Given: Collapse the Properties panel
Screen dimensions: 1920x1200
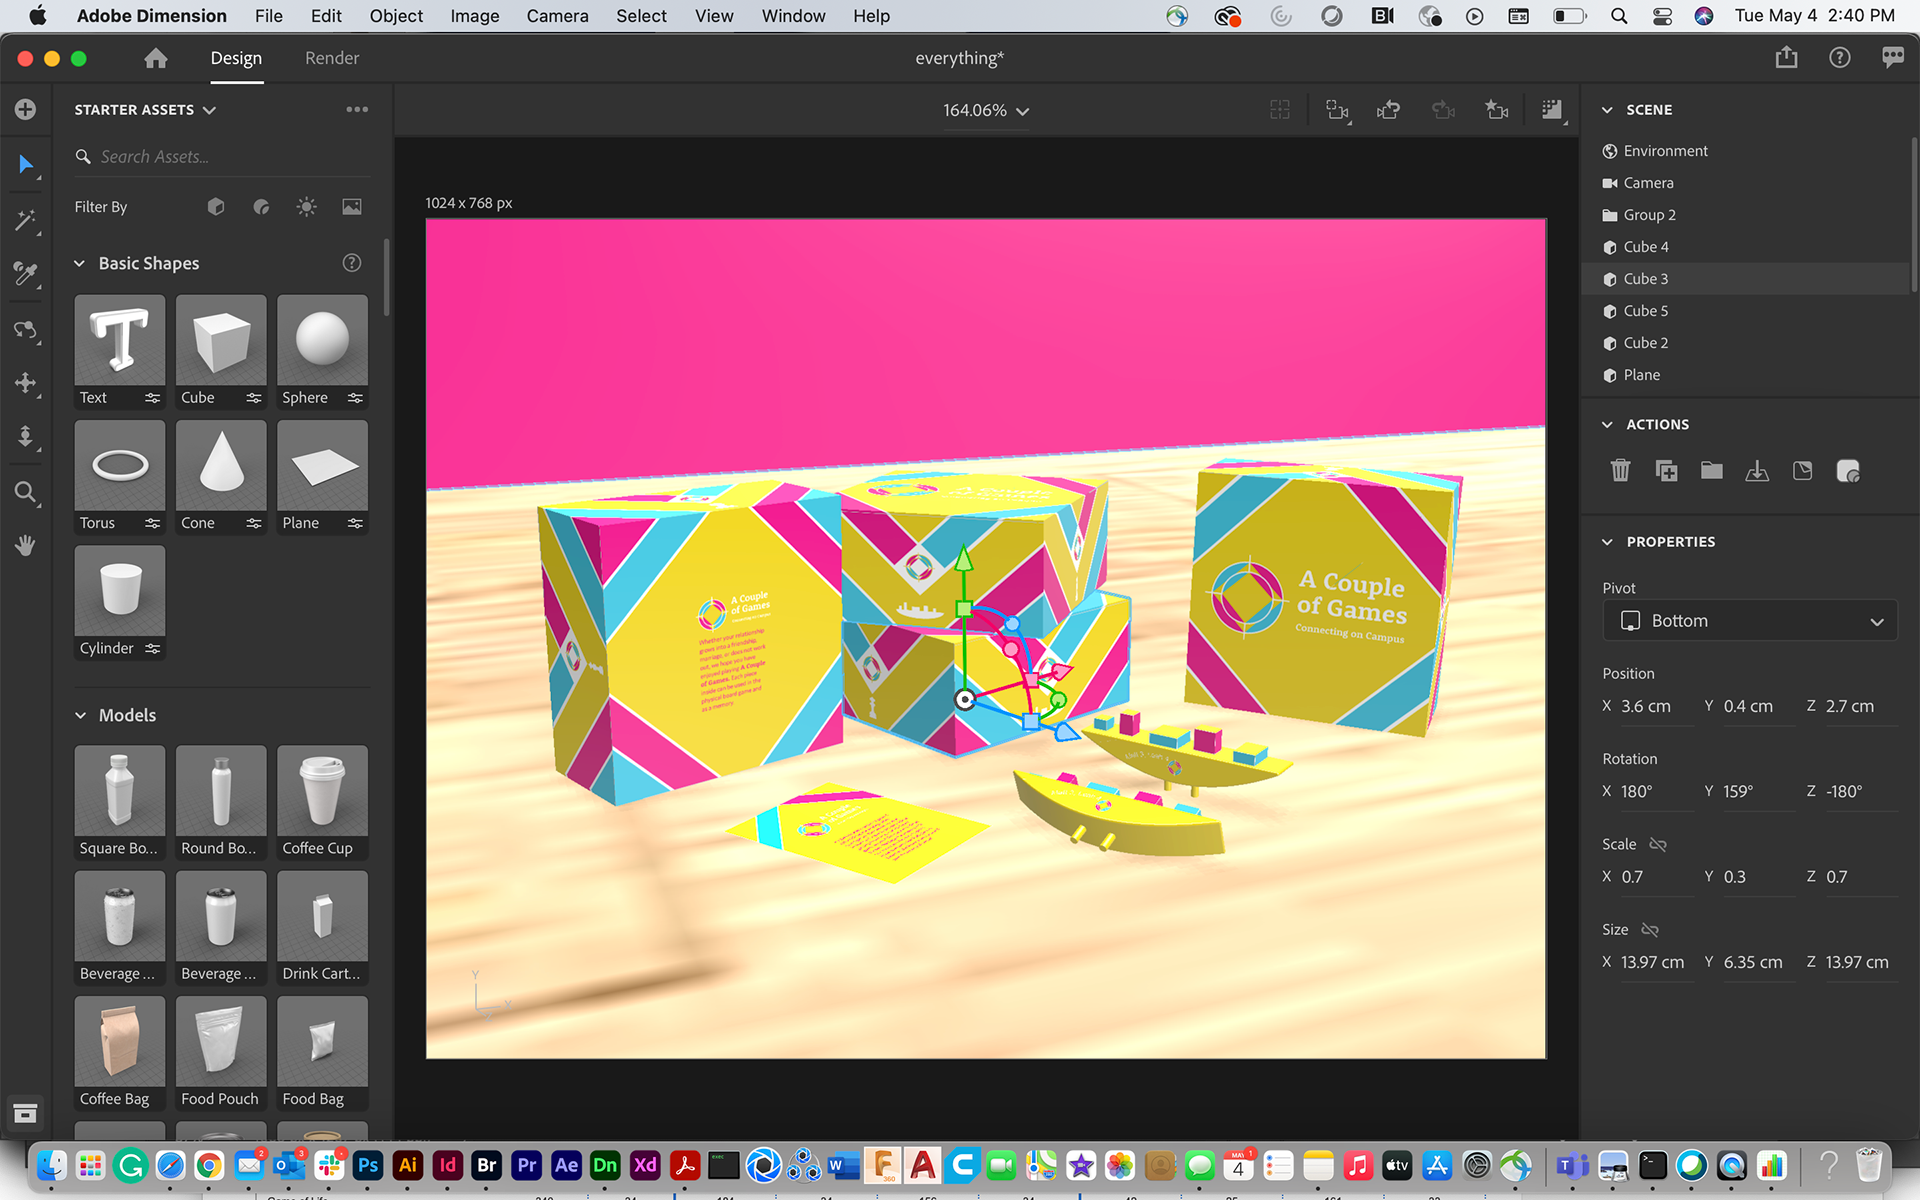Looking at the screenshot, I should pos(1608,542).
